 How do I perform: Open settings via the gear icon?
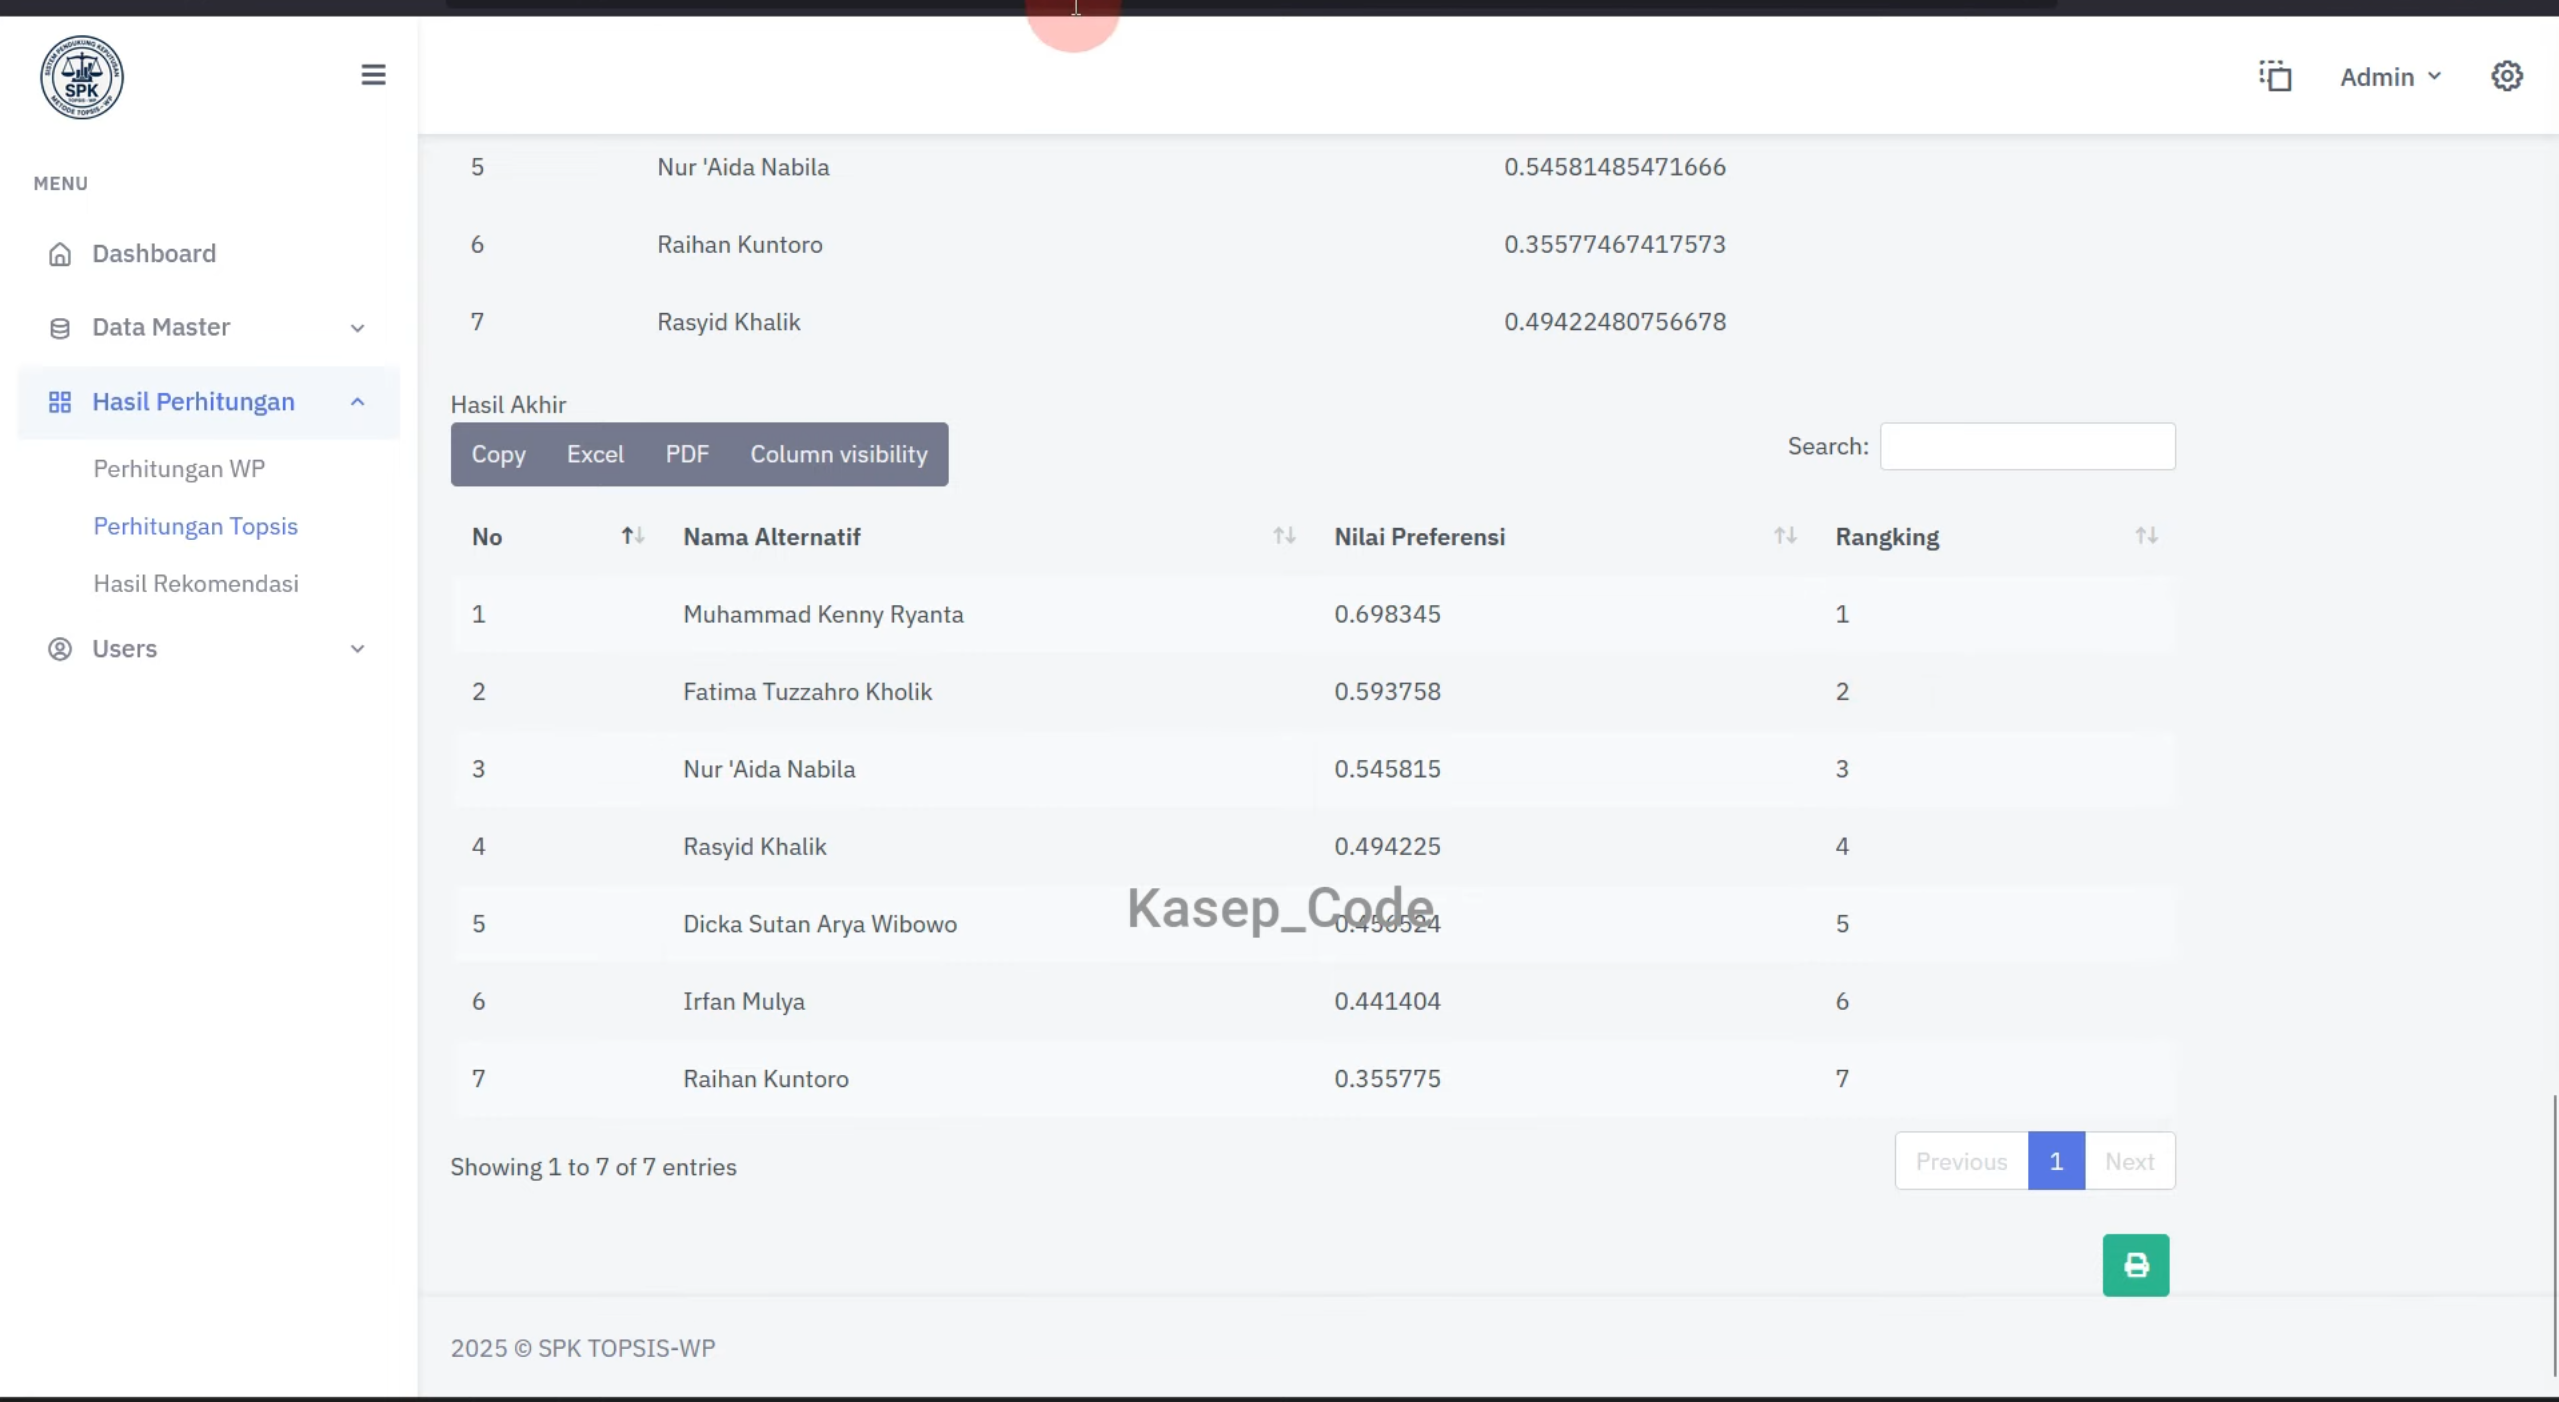click(x=2506, y=76)
